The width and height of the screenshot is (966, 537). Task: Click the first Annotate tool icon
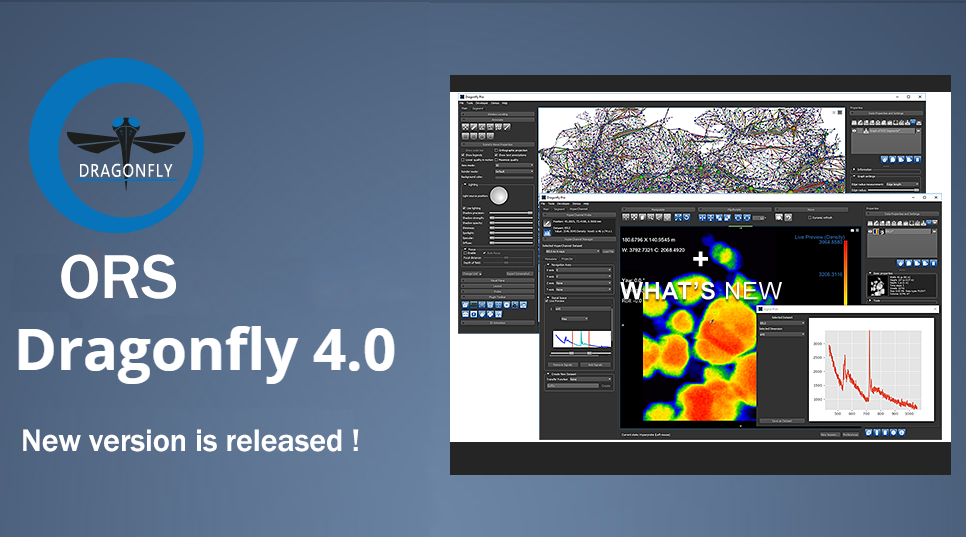point(466,127)
